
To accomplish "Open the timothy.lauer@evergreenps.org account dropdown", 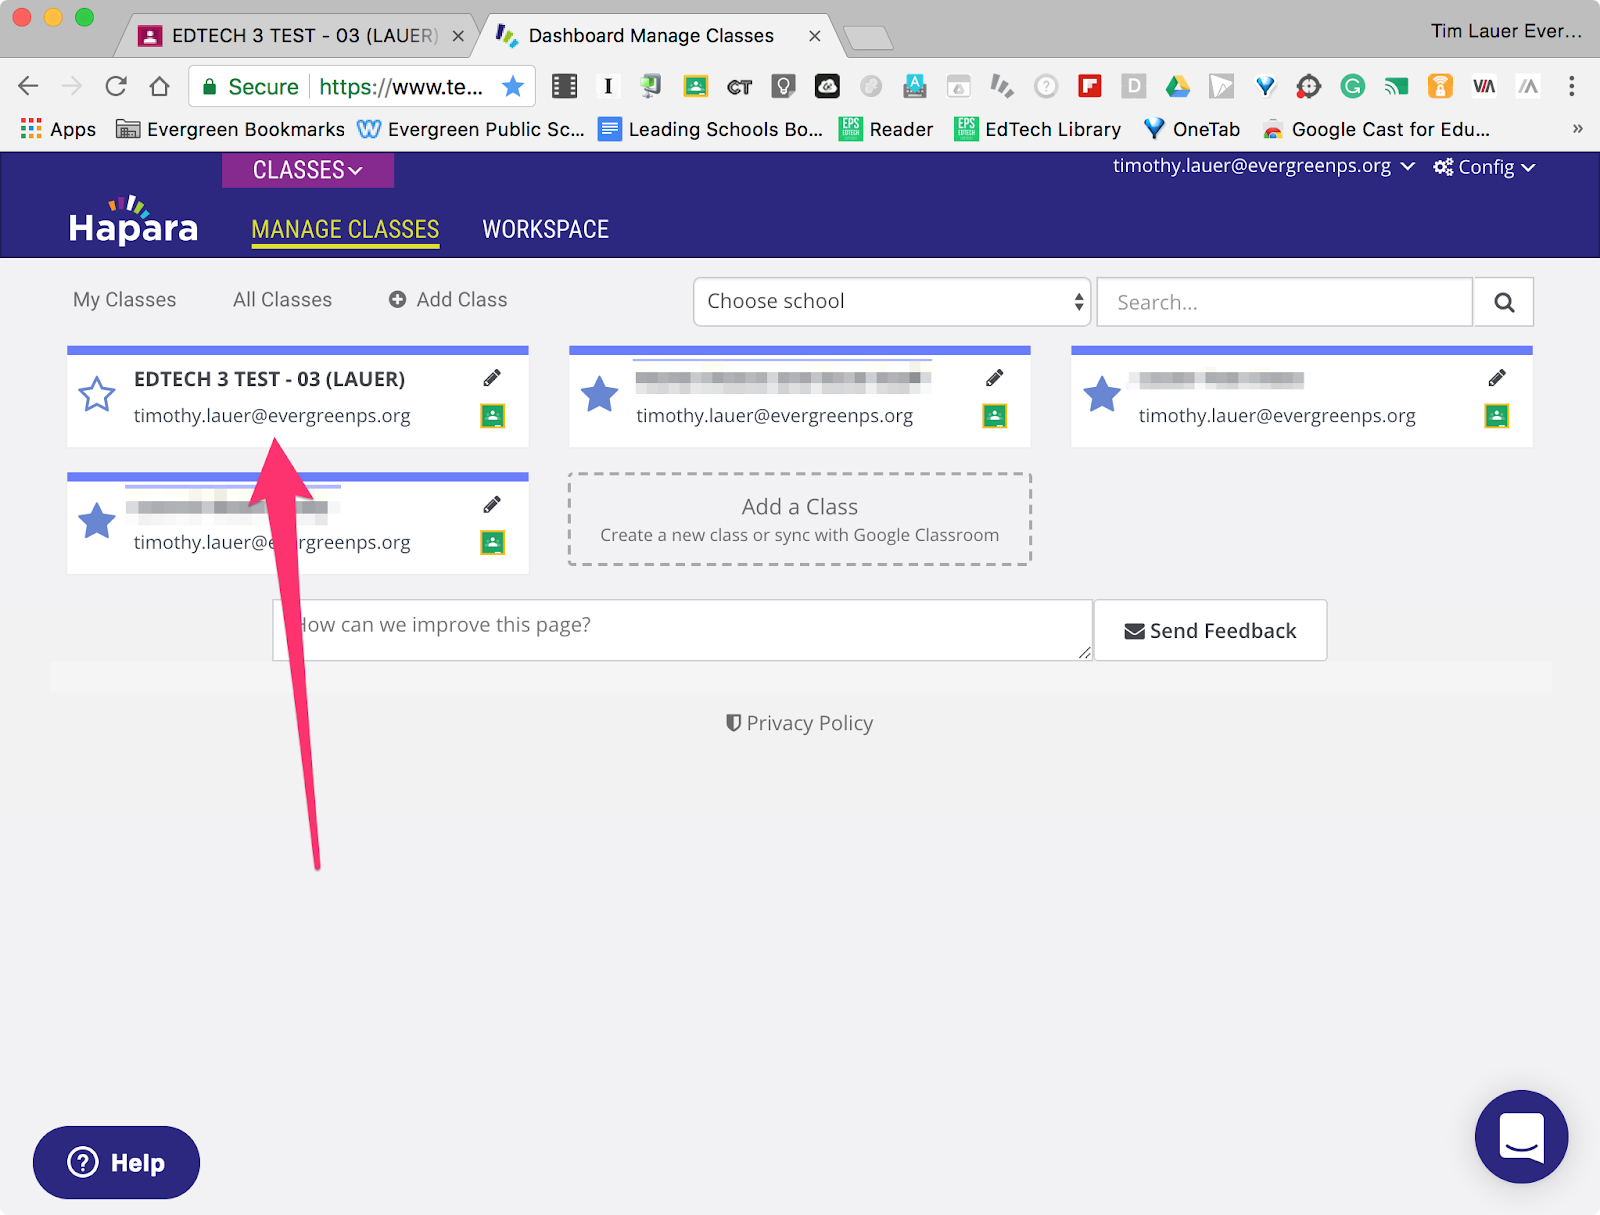I will point(1264,166).
